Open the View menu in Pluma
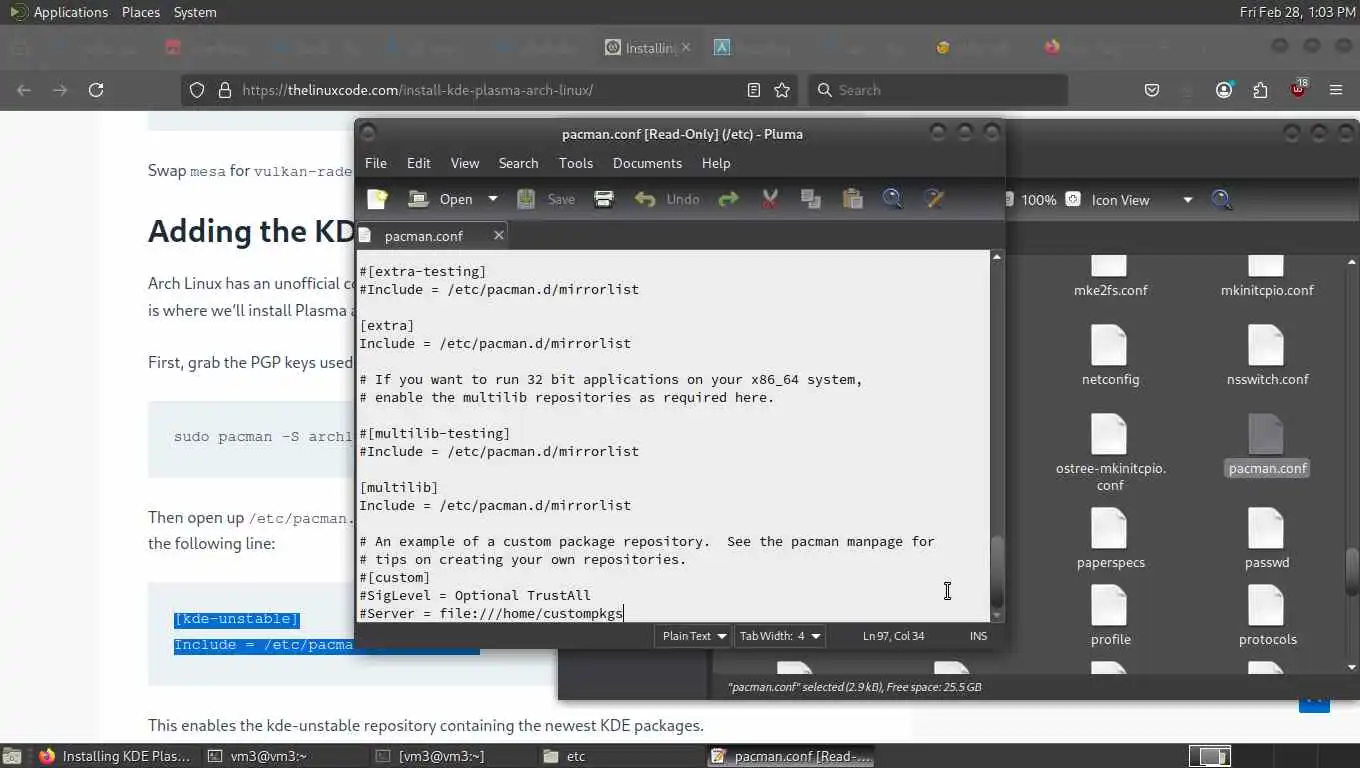This screenshot has width=1360, height=768. pyautogui.click(x=465, y=163)
